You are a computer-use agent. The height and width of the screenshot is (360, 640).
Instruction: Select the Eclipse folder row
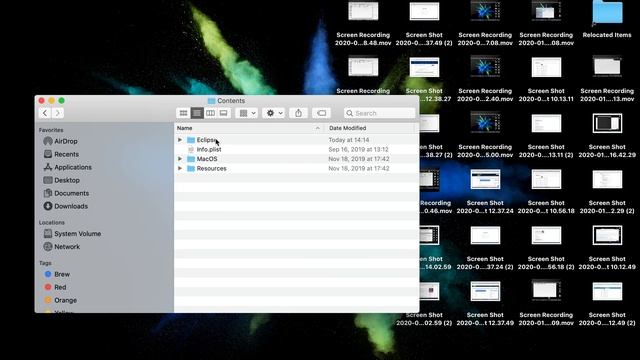tap(296, 140)
